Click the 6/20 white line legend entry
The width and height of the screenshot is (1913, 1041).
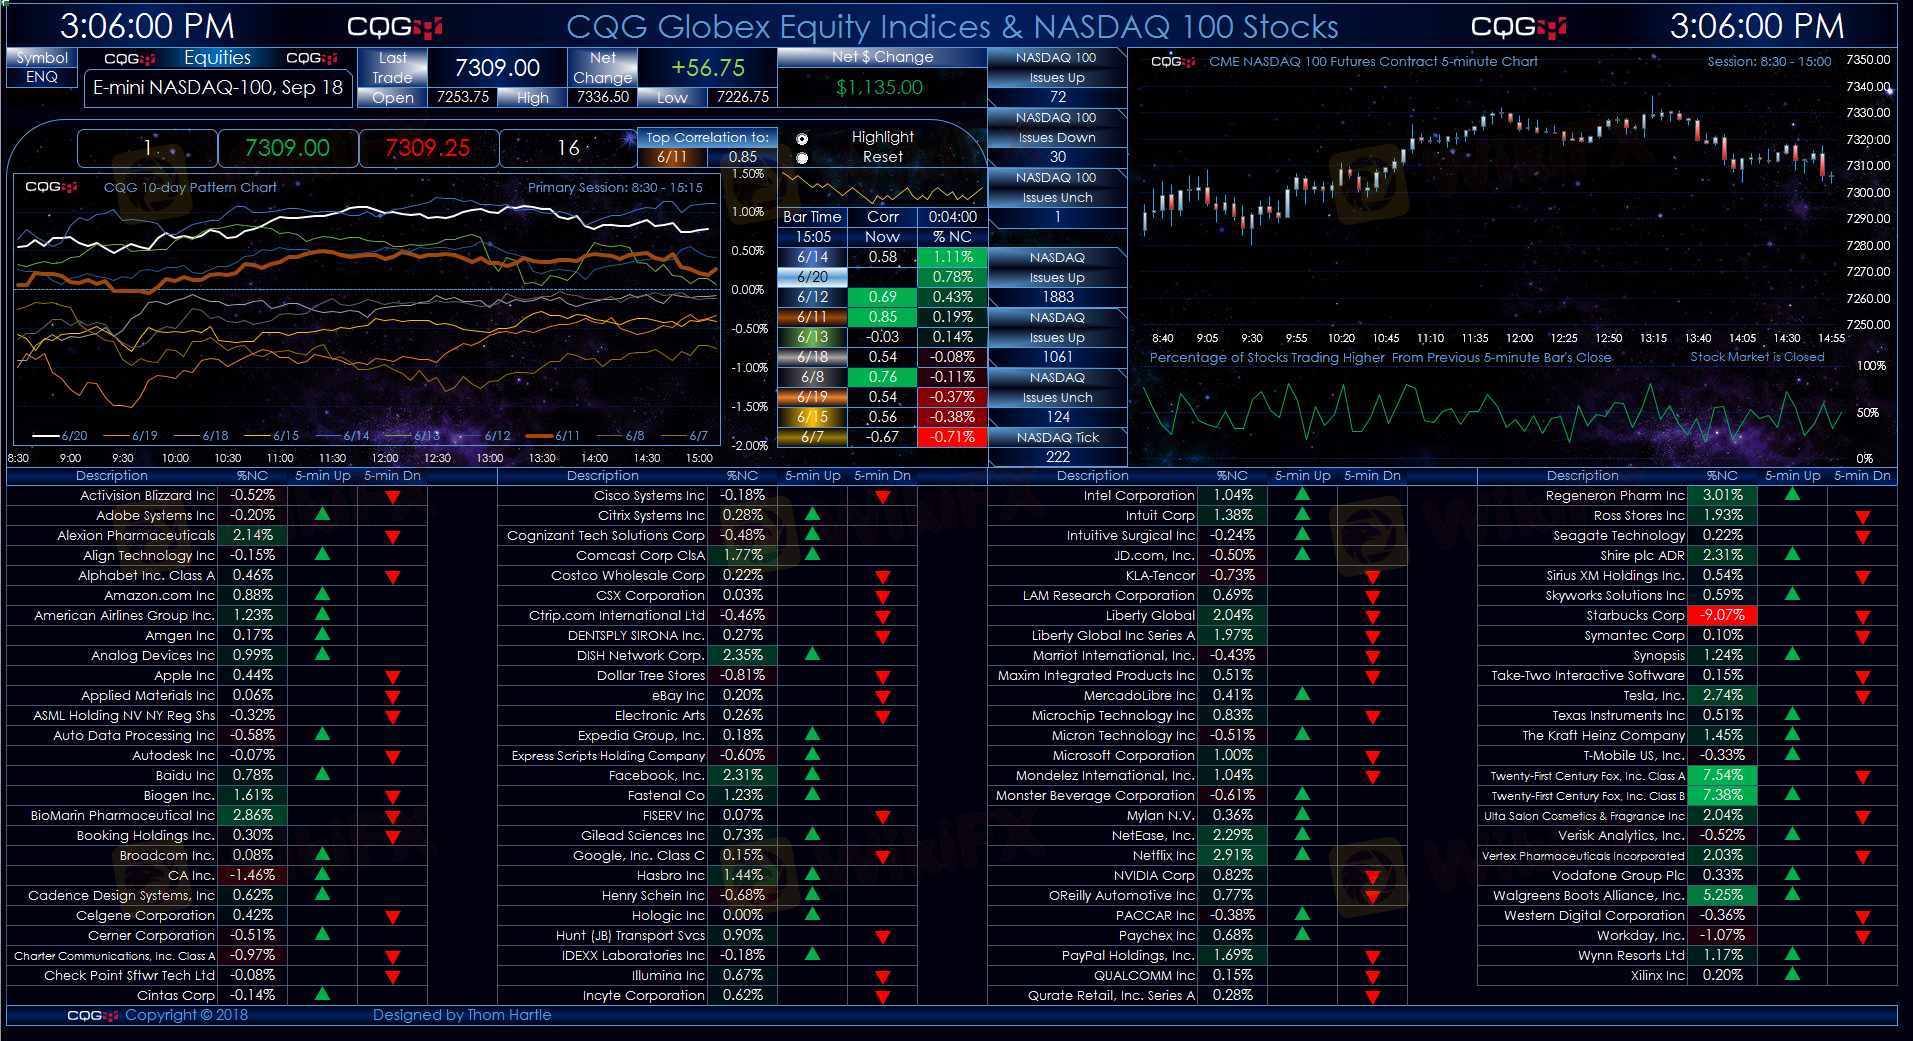coord(61,436)
